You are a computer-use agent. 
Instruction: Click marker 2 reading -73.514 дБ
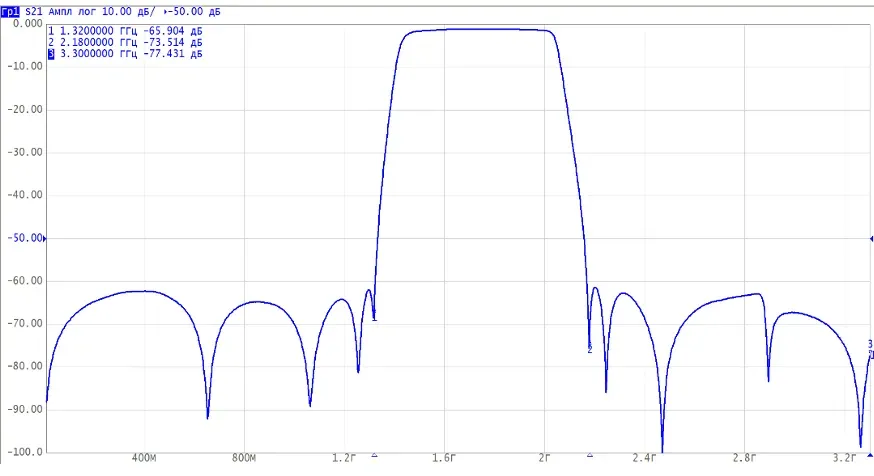coord(172,42)
